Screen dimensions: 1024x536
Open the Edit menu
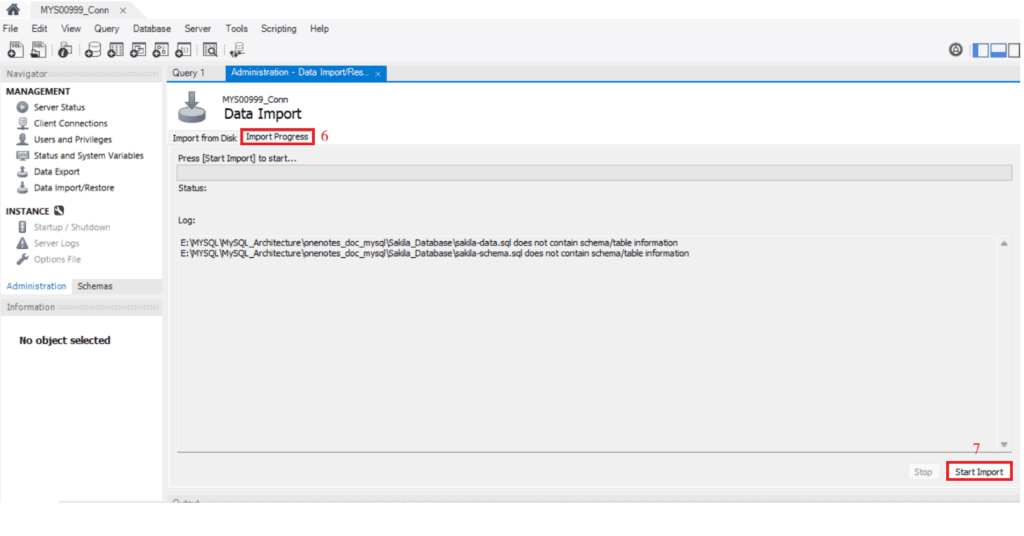[39, 29]
